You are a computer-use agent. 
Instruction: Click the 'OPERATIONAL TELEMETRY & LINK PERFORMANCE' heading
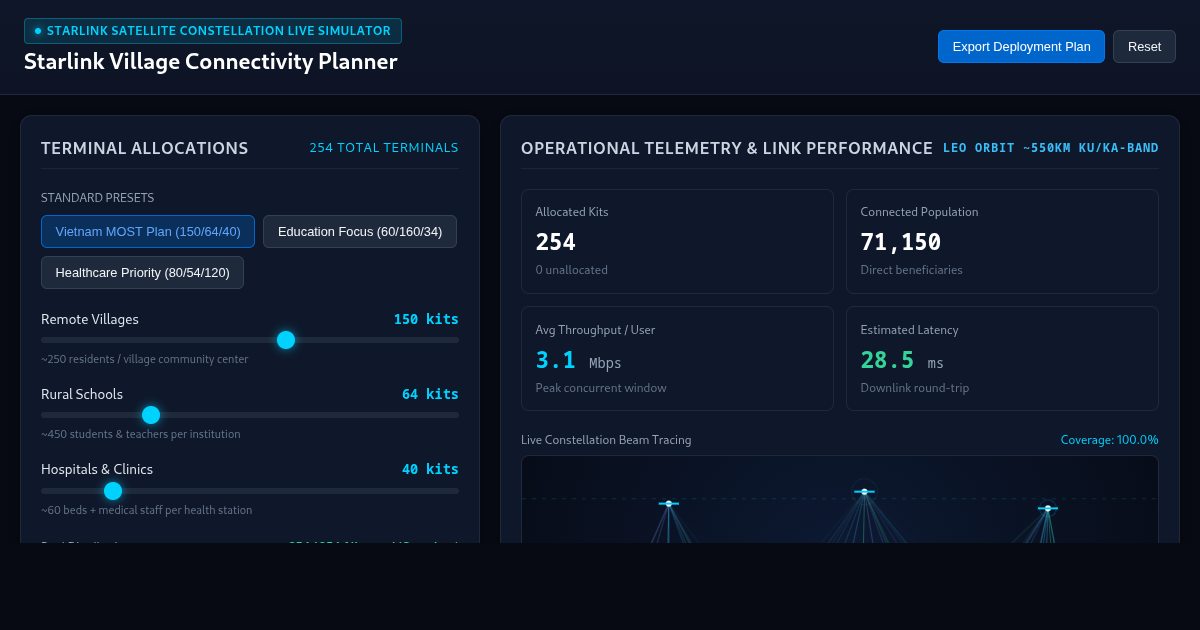click(727, 148)
